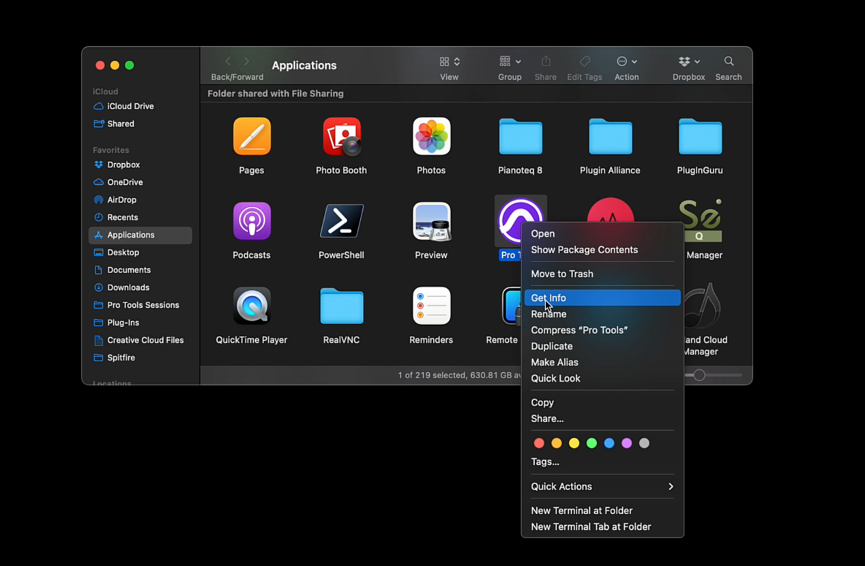Click the Edit Tags toolbar icon

click(x=585, y=61)
